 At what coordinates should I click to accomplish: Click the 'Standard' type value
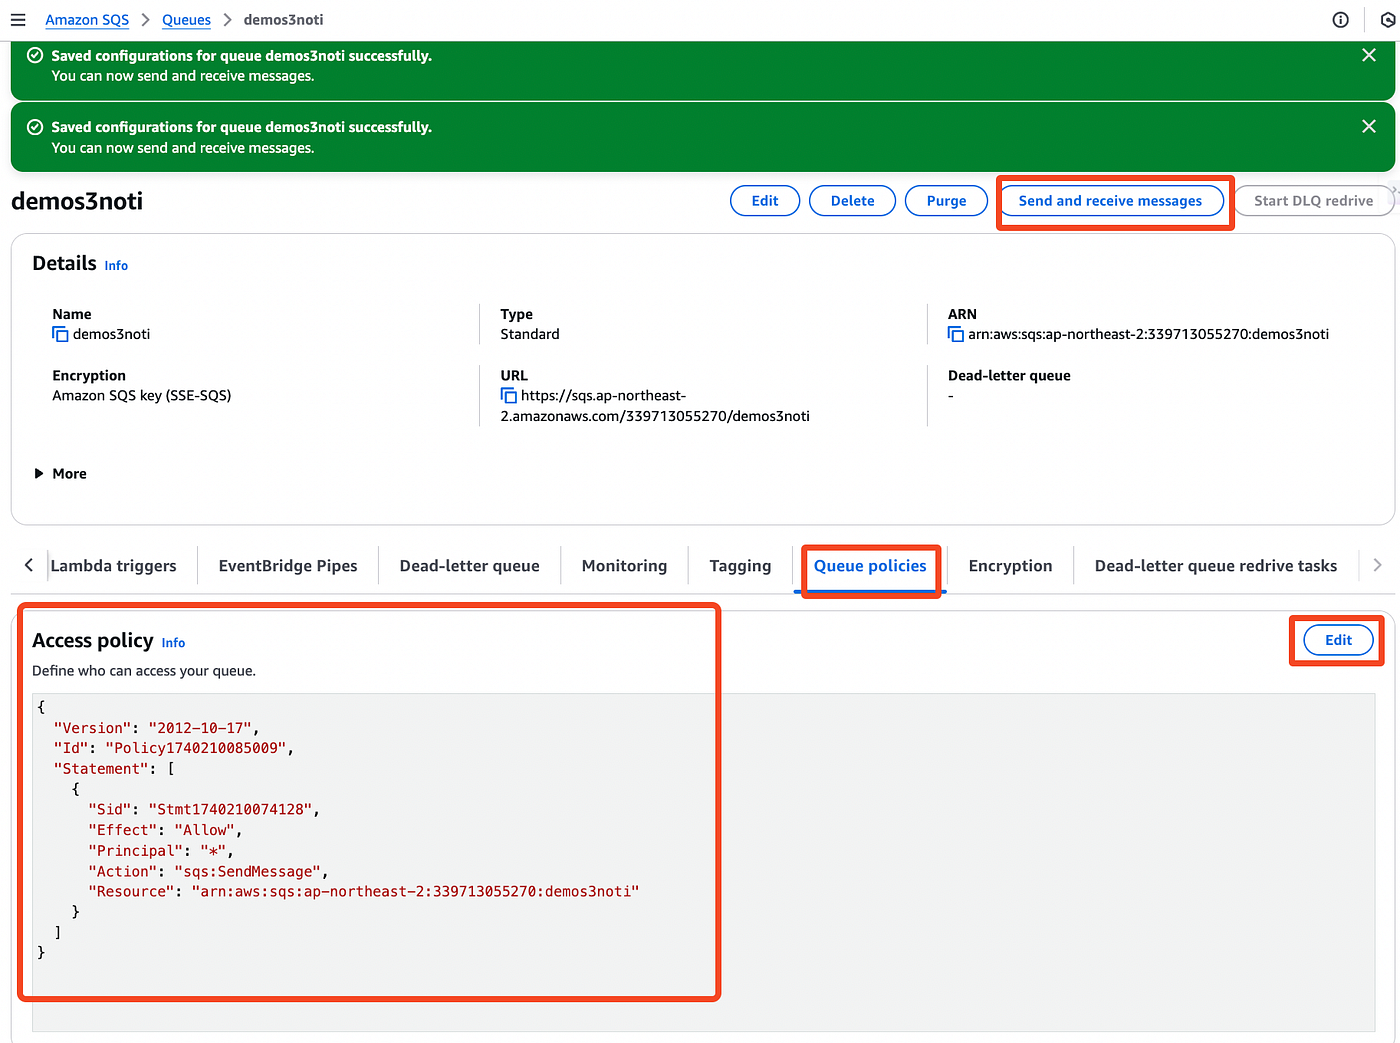pos(530,334)
